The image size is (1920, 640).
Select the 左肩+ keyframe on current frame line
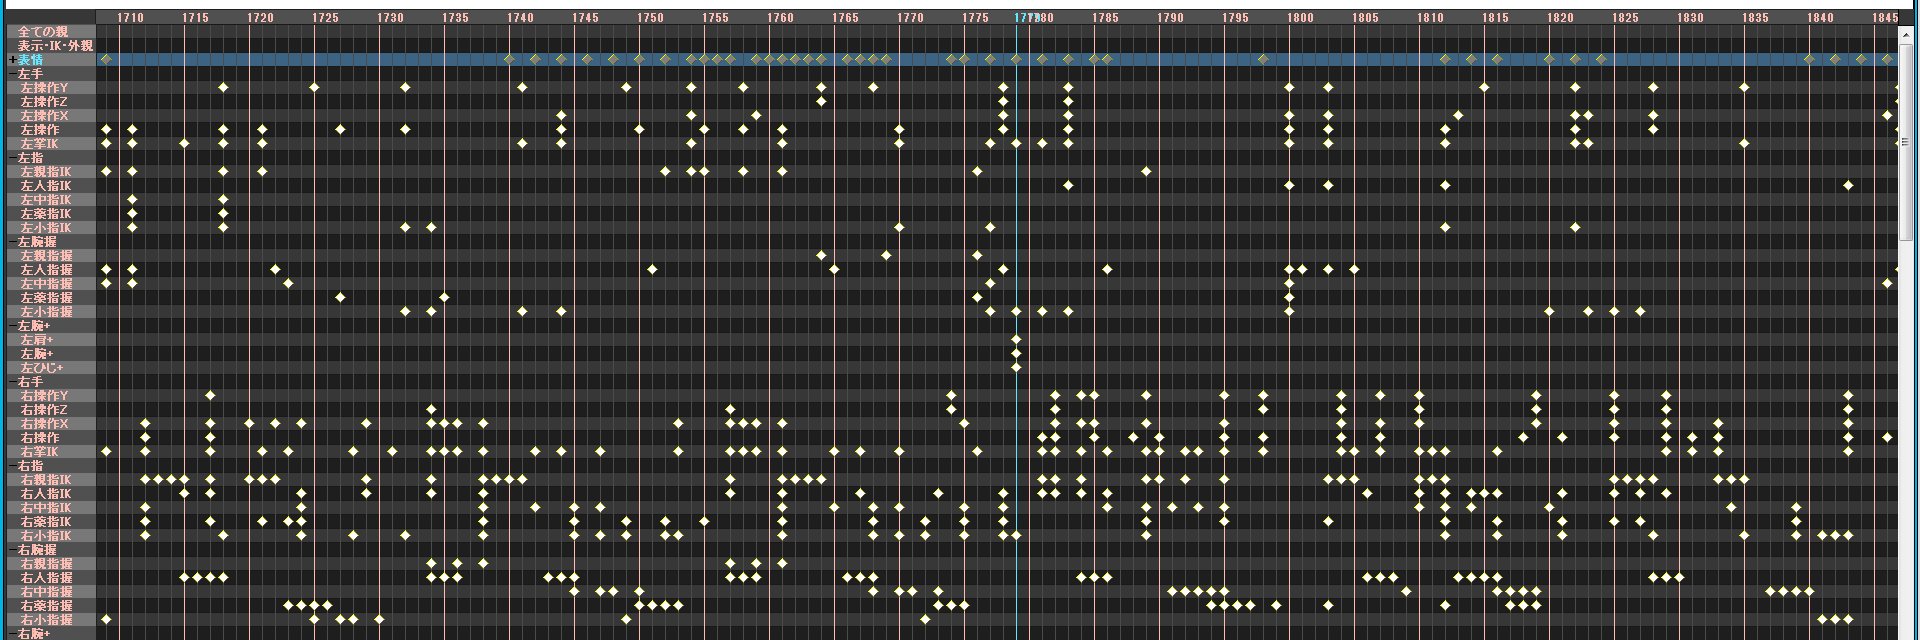point(1016,340)
